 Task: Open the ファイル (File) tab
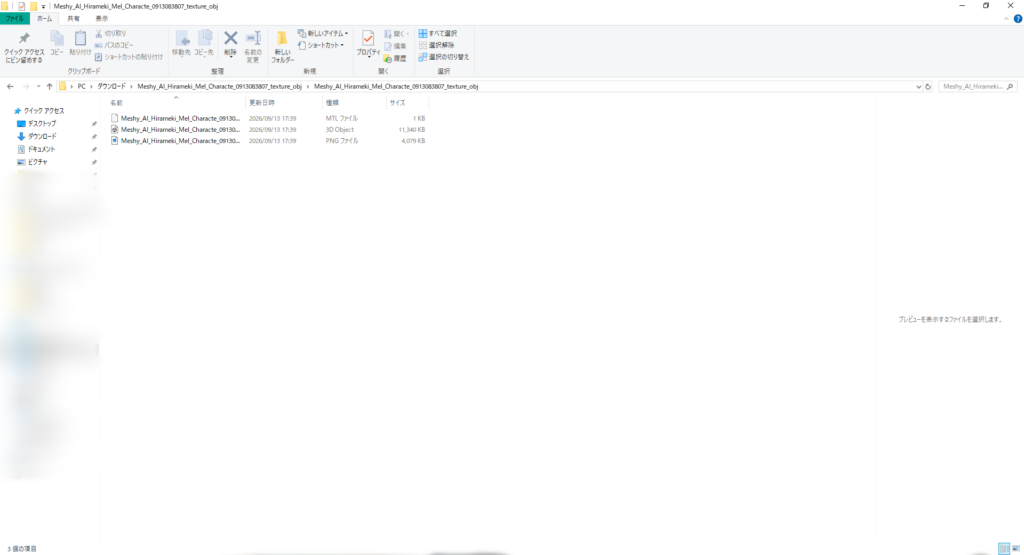pos(14,19)
